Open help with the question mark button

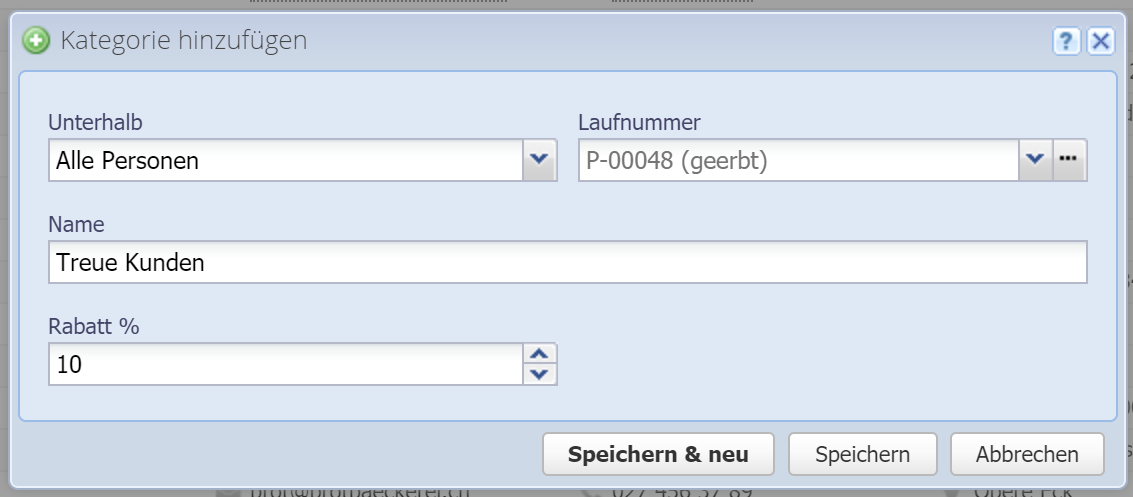[x=1067, y=41]
